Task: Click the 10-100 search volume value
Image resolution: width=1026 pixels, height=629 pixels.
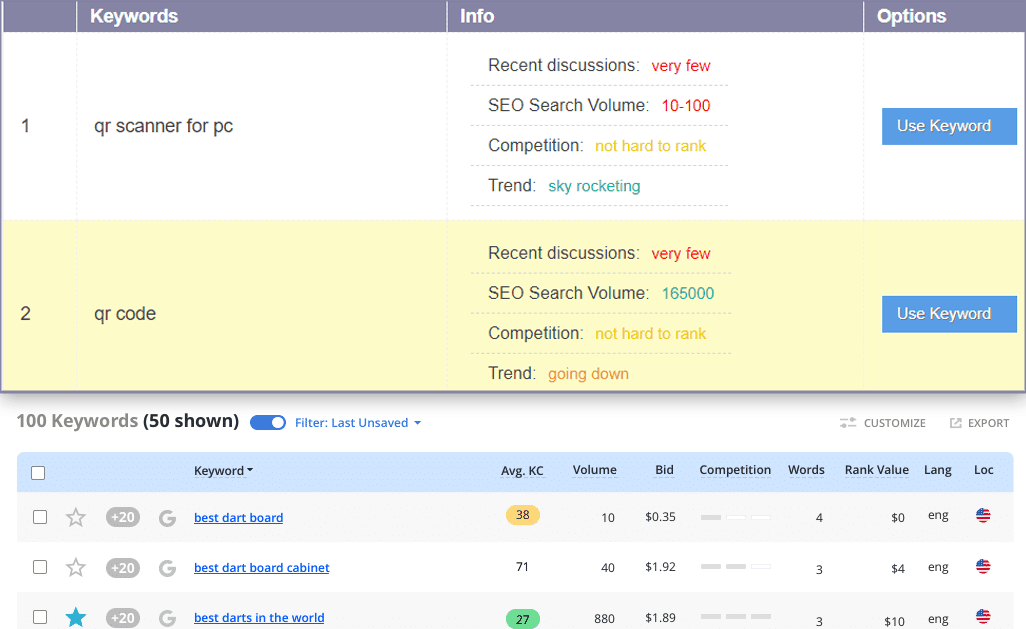Action: pyautogui.click(x=686, y=105)
